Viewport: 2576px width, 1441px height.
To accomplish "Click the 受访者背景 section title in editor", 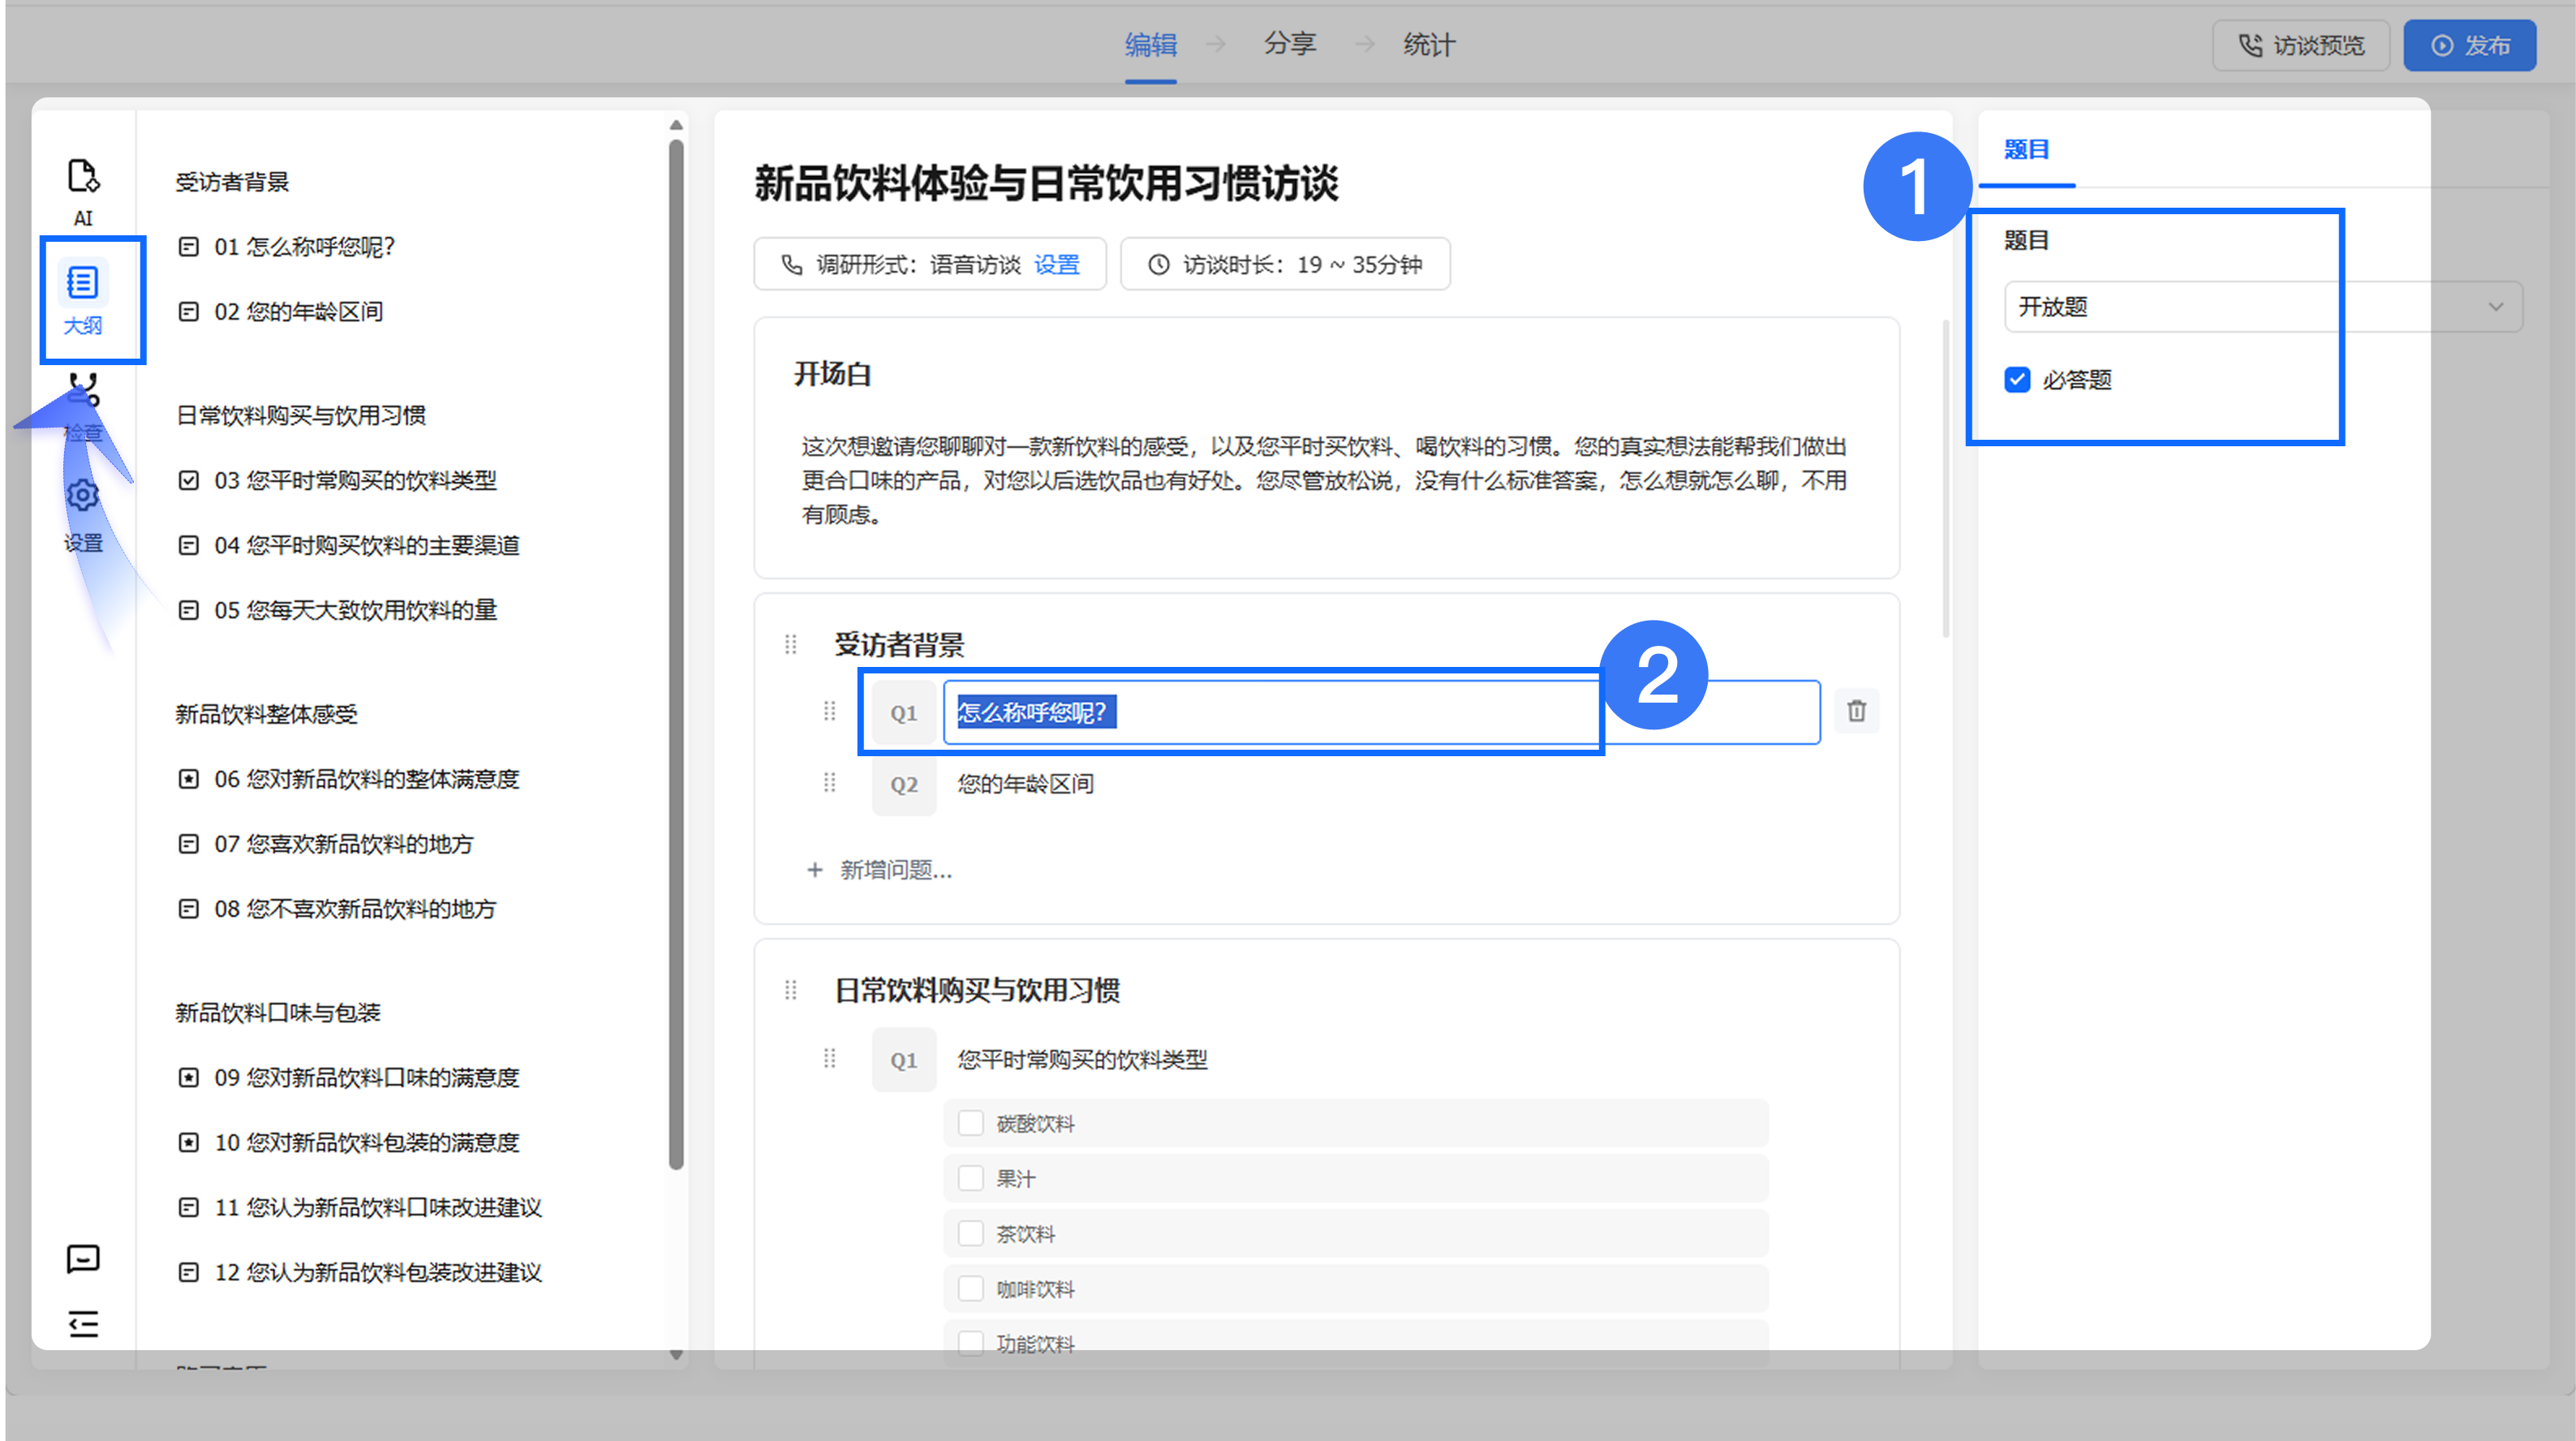I will click(899, 646).
